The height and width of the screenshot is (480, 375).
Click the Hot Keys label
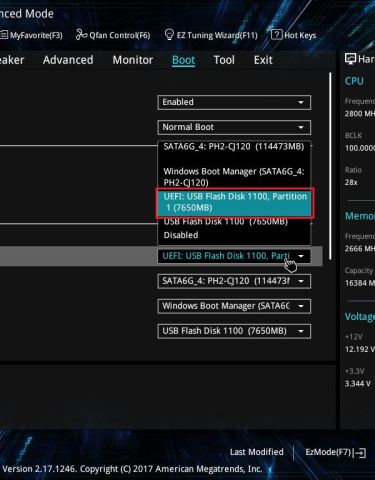(300, 35)
